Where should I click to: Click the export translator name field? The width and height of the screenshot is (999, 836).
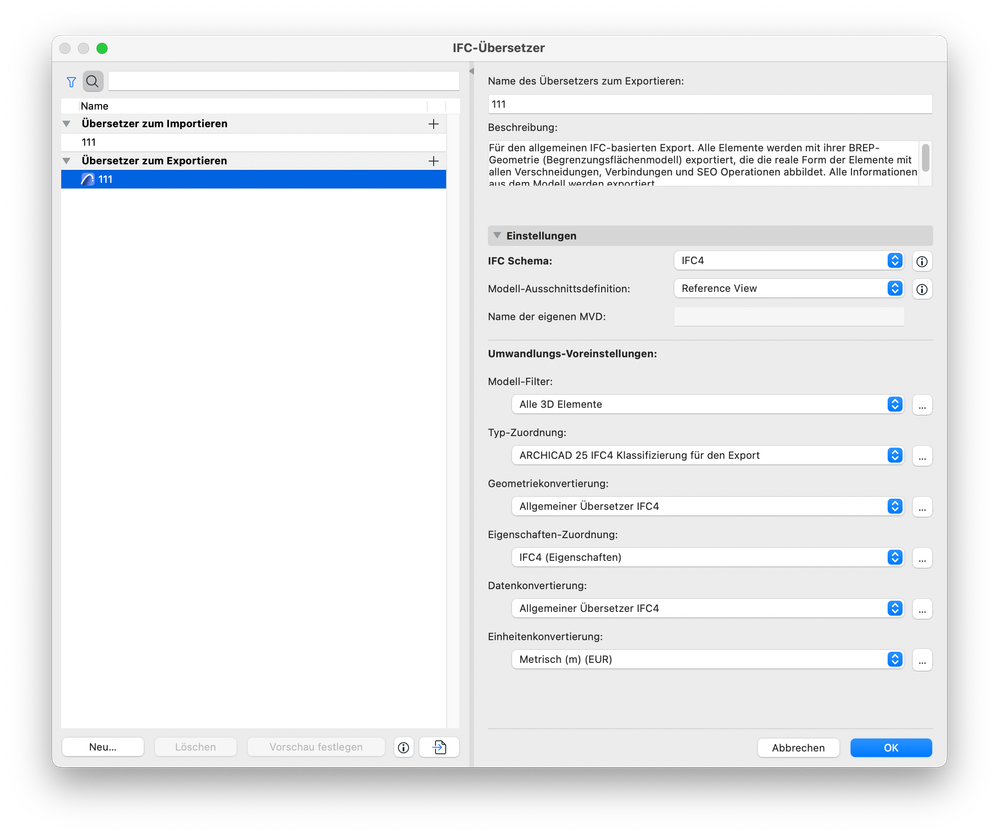tap(710, 104)
